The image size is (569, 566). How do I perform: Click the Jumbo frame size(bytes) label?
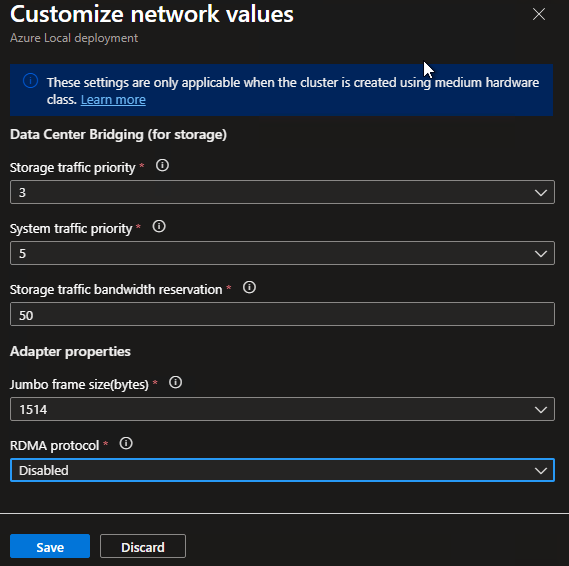[79, 384]
